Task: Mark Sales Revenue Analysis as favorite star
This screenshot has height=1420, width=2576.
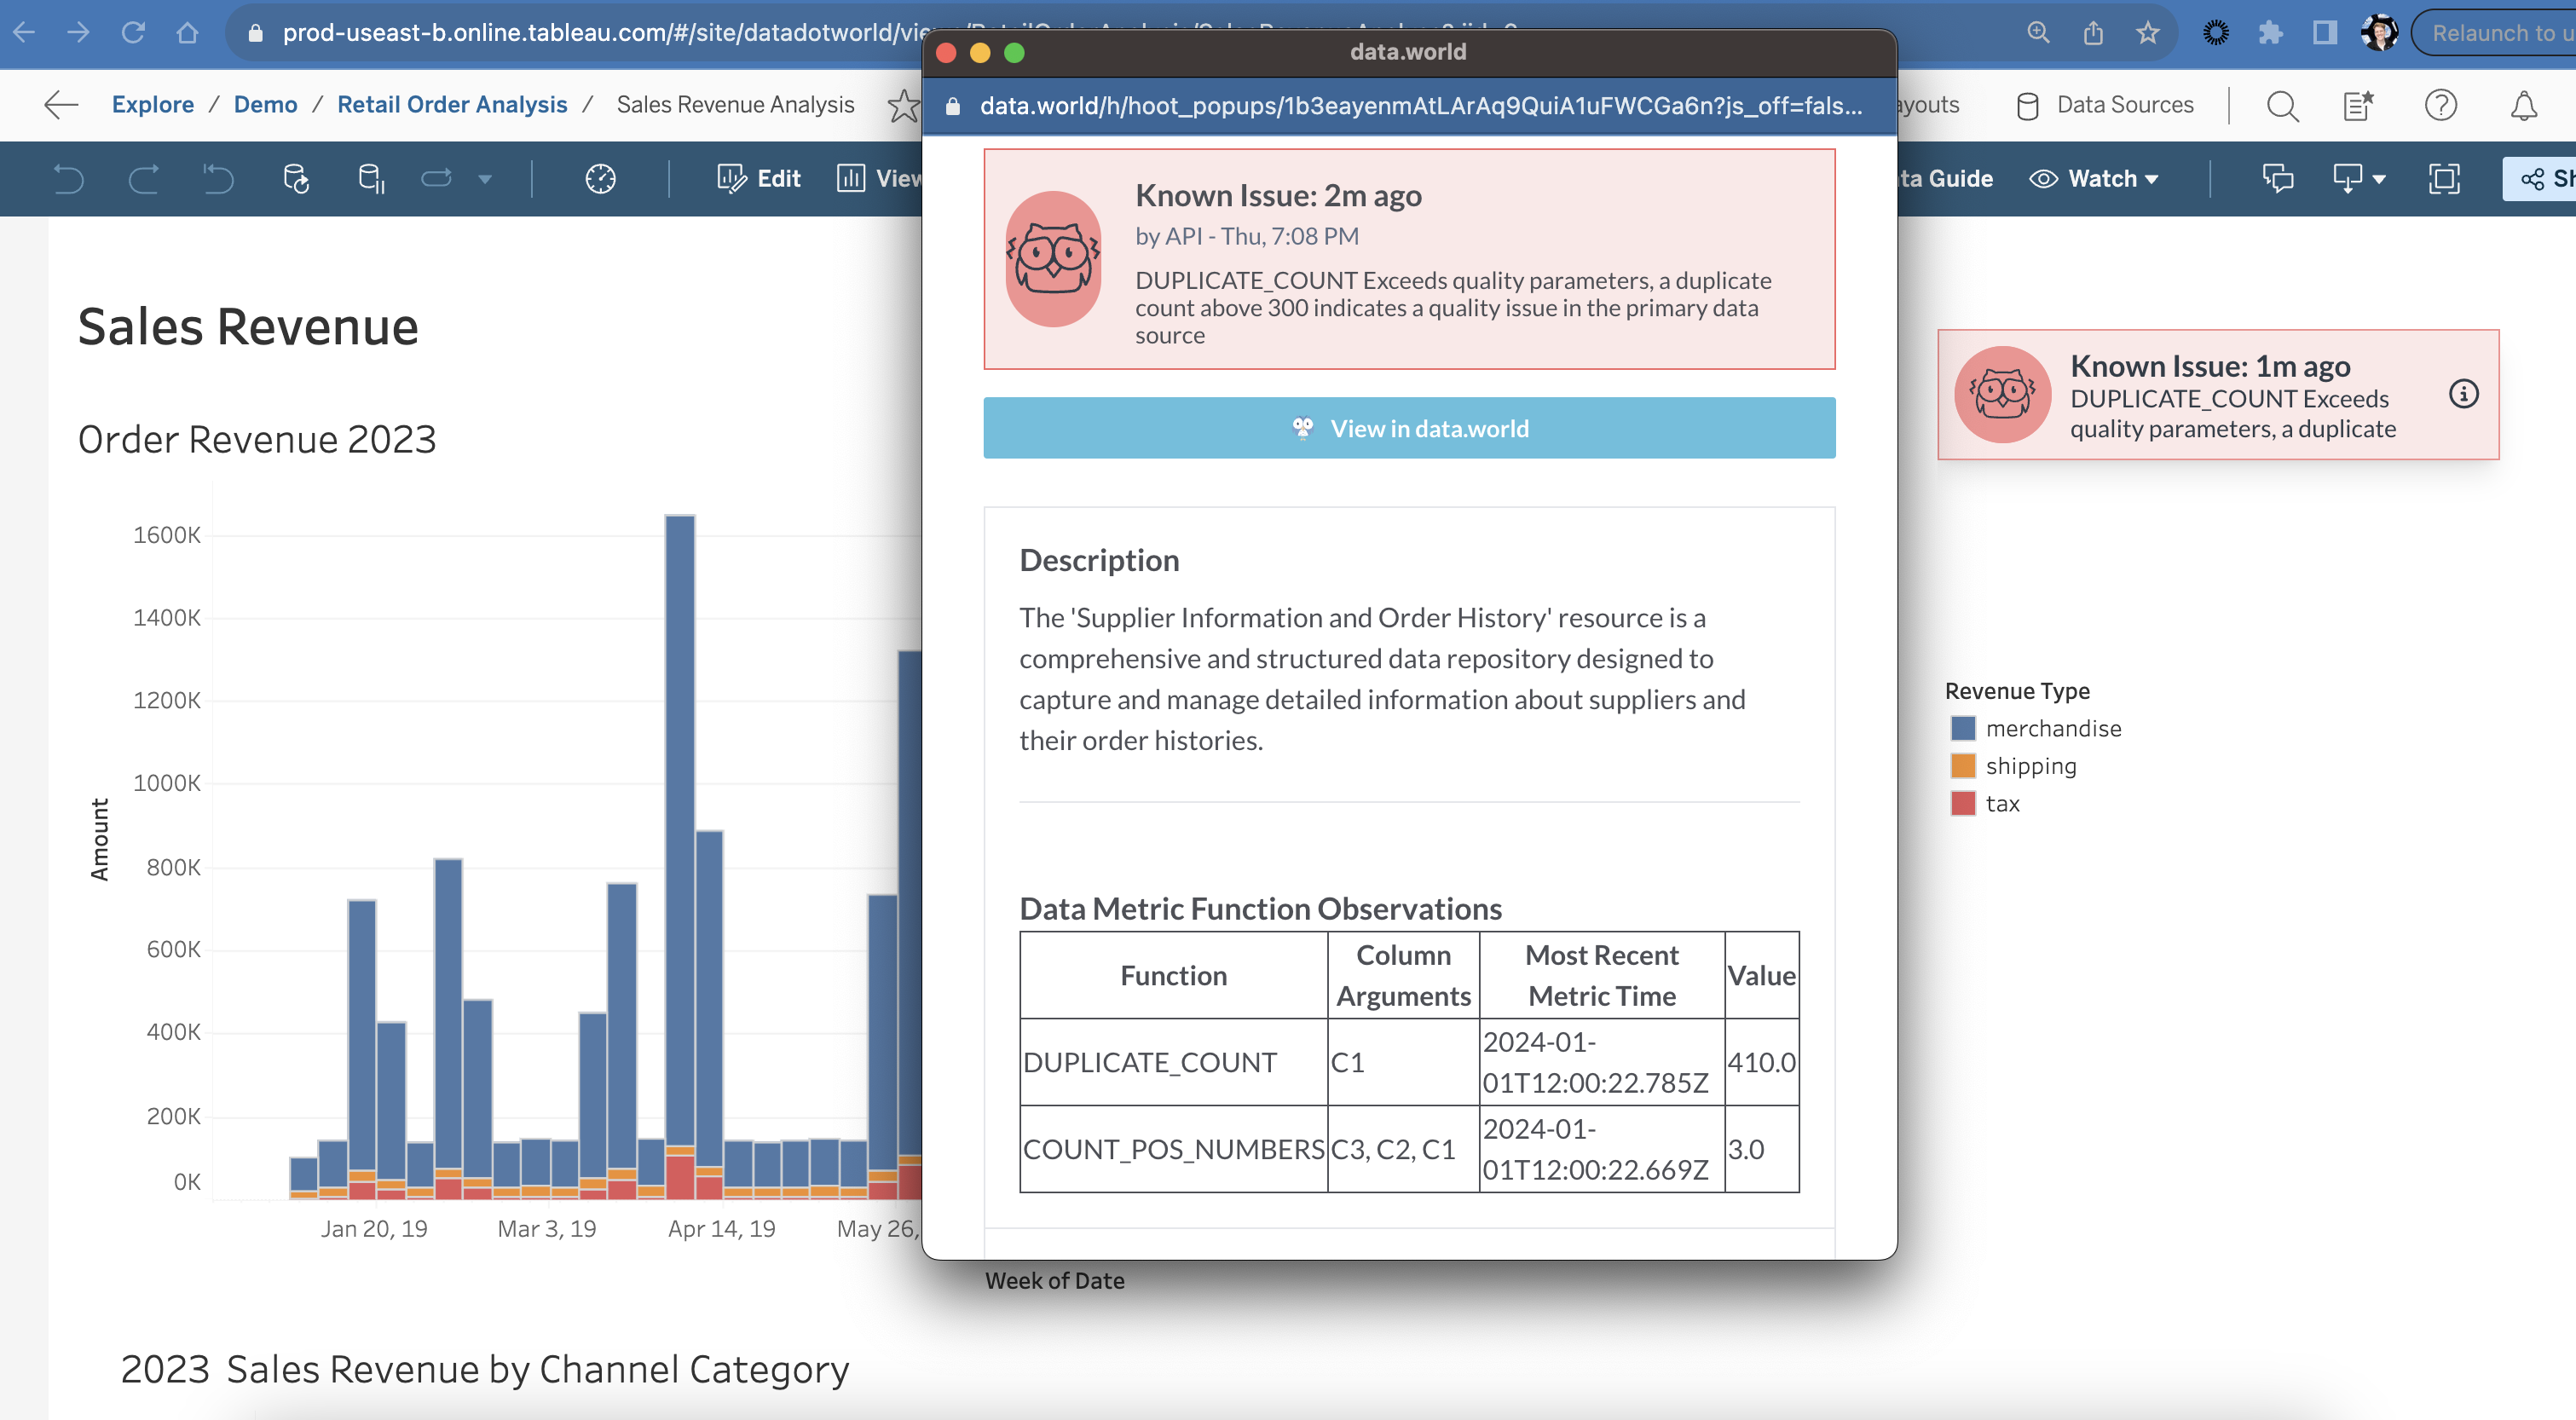Action: [x=903, y=104]
